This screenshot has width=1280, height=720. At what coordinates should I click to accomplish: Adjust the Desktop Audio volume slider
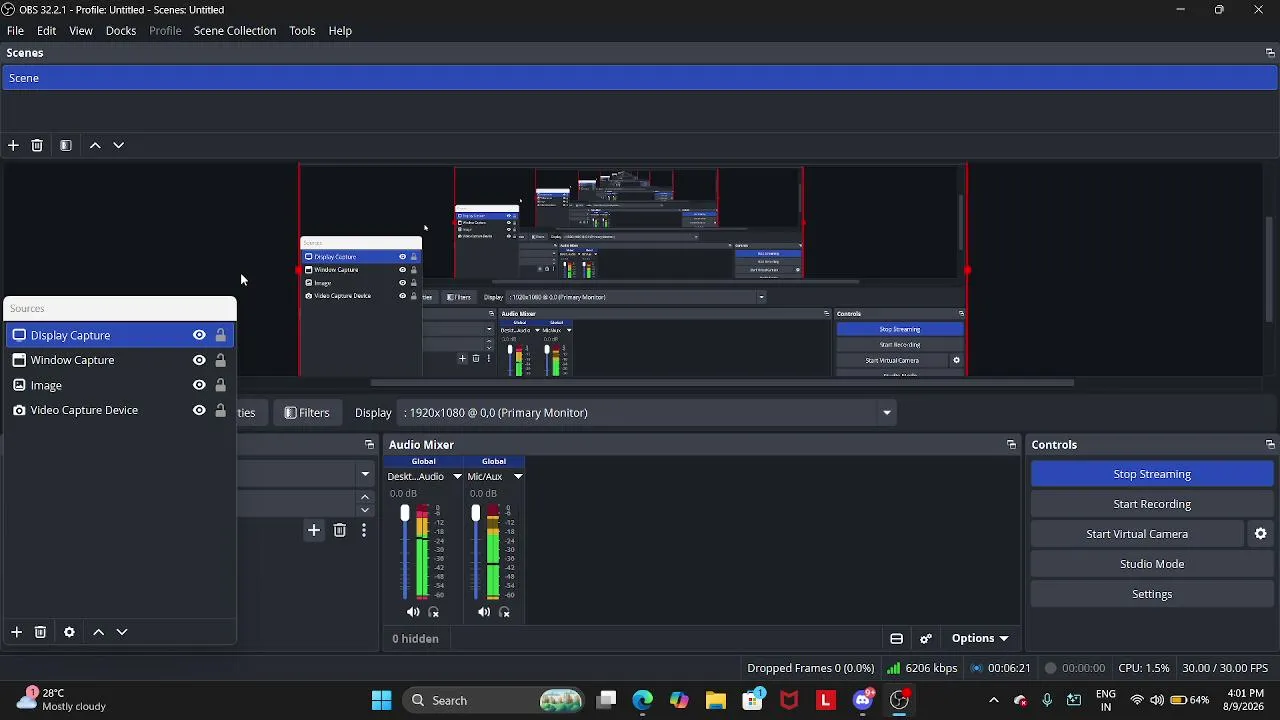pos(405,514)
